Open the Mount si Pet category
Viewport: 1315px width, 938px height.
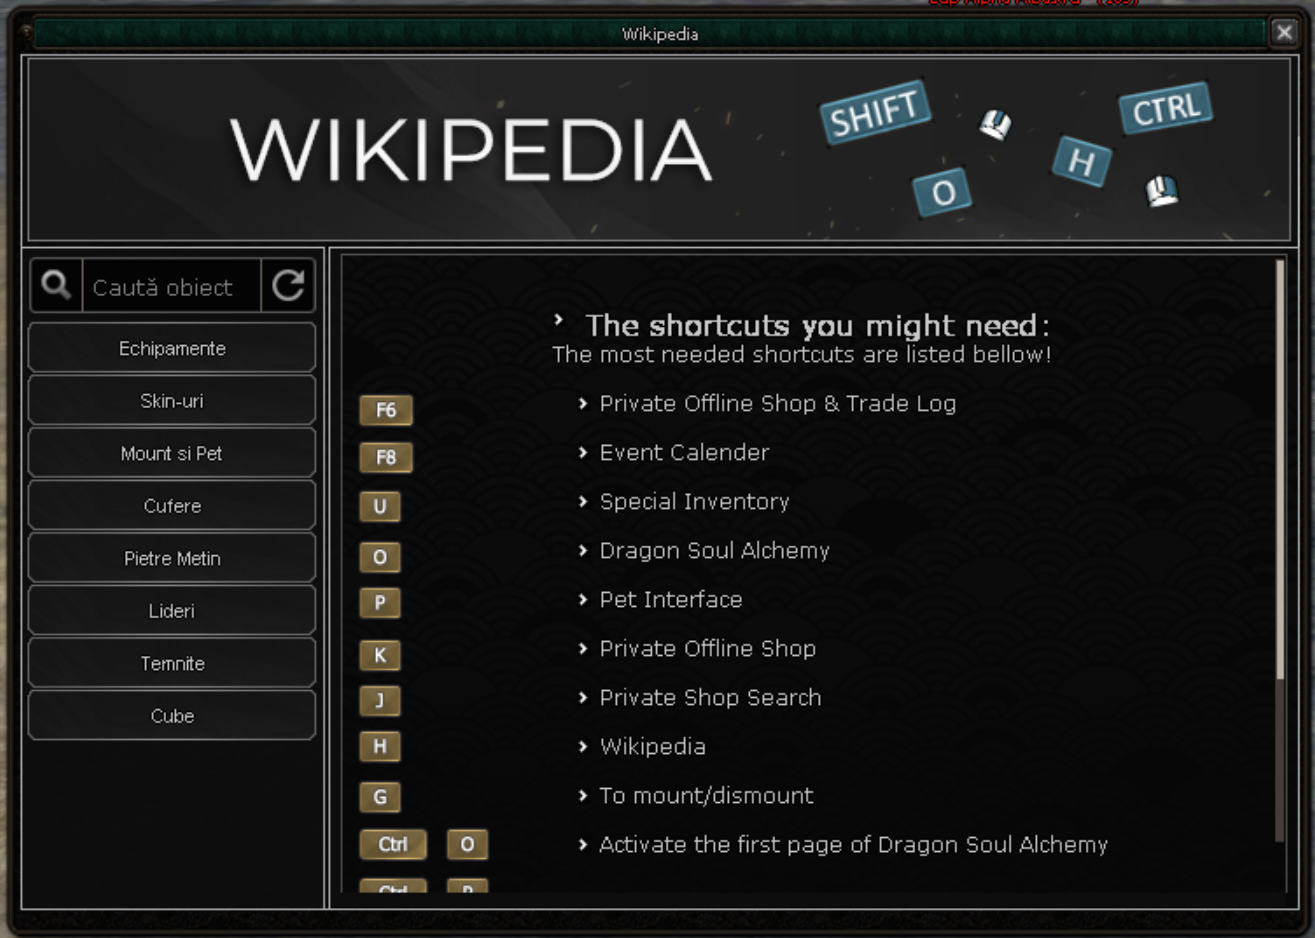click(x=172, y=454)
